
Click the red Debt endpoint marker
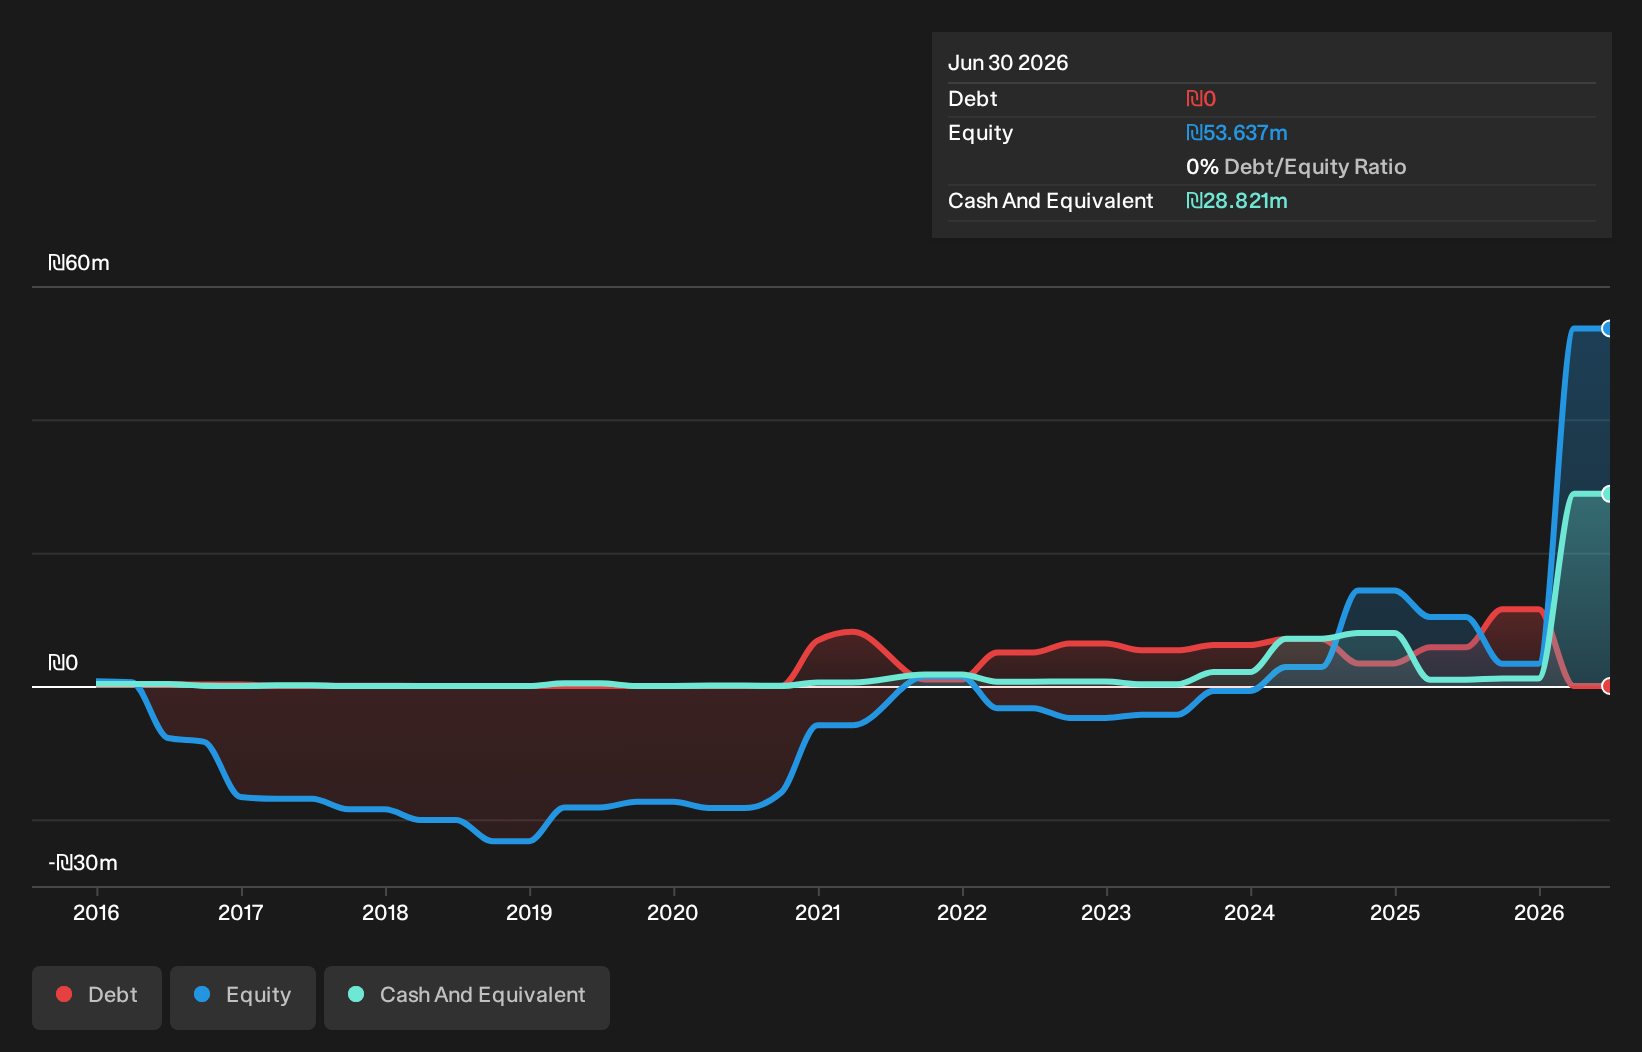click(1607, 686)
